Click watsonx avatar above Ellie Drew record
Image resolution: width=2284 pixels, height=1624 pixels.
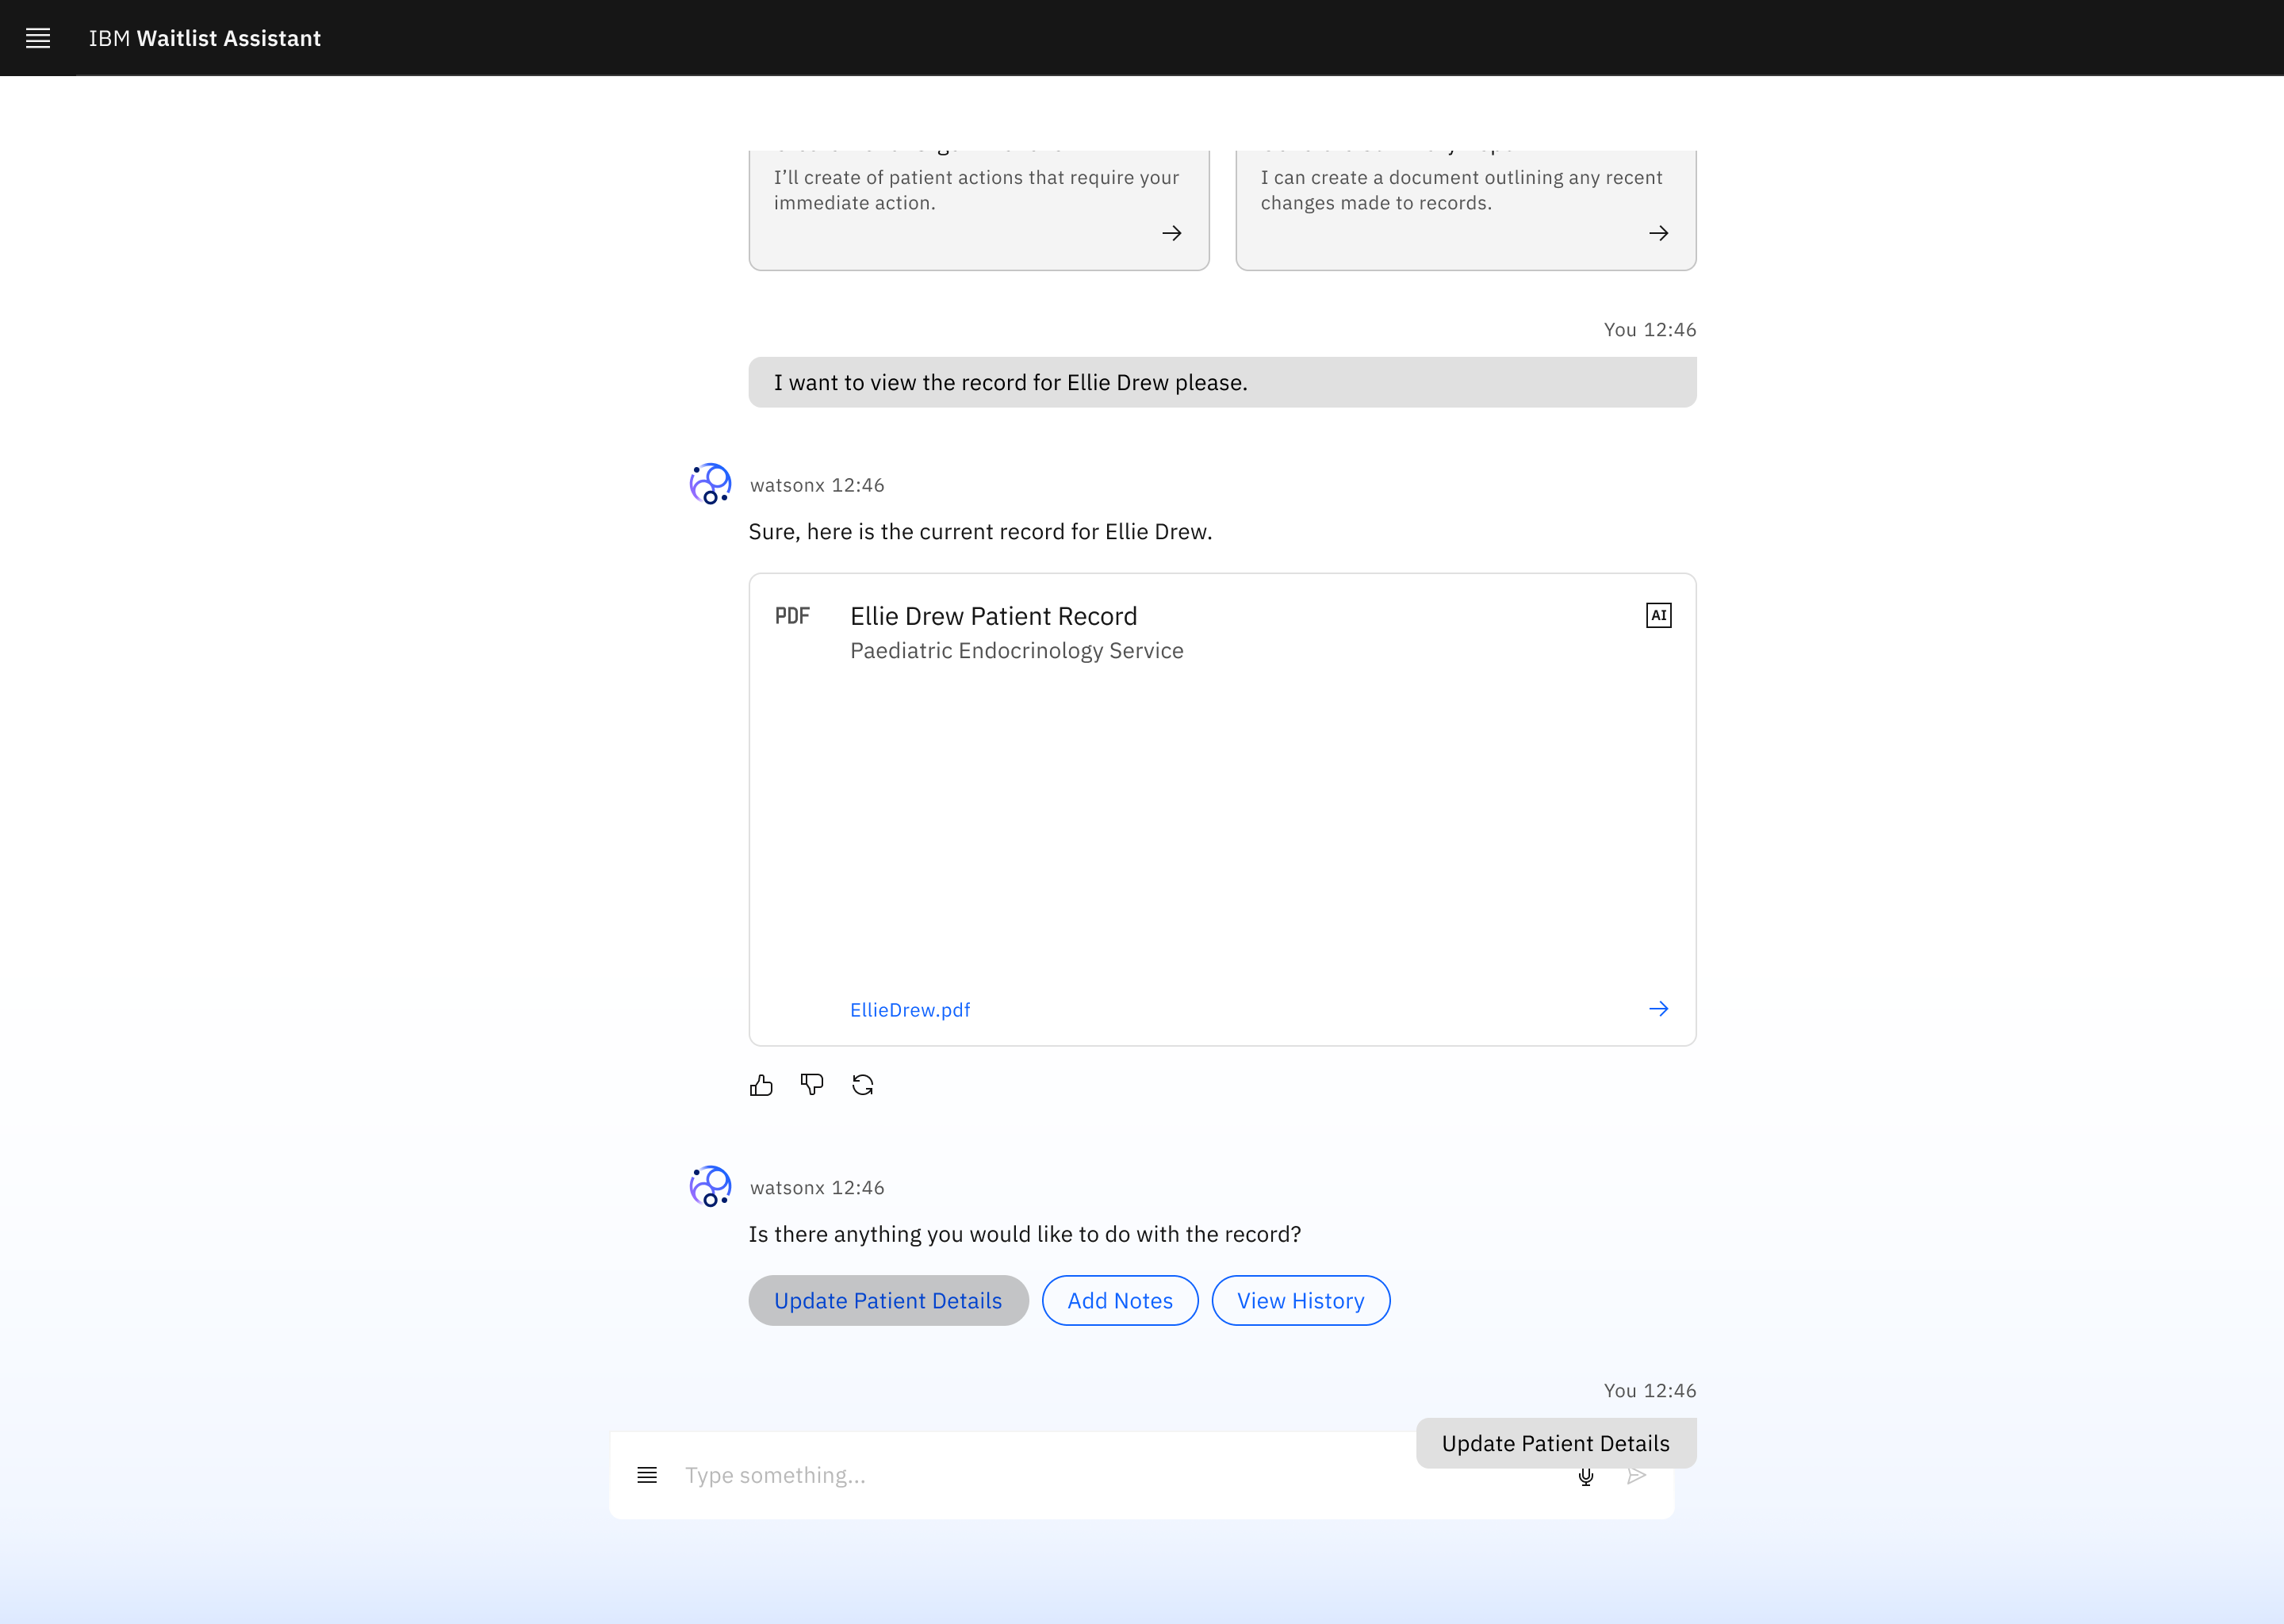710,484
